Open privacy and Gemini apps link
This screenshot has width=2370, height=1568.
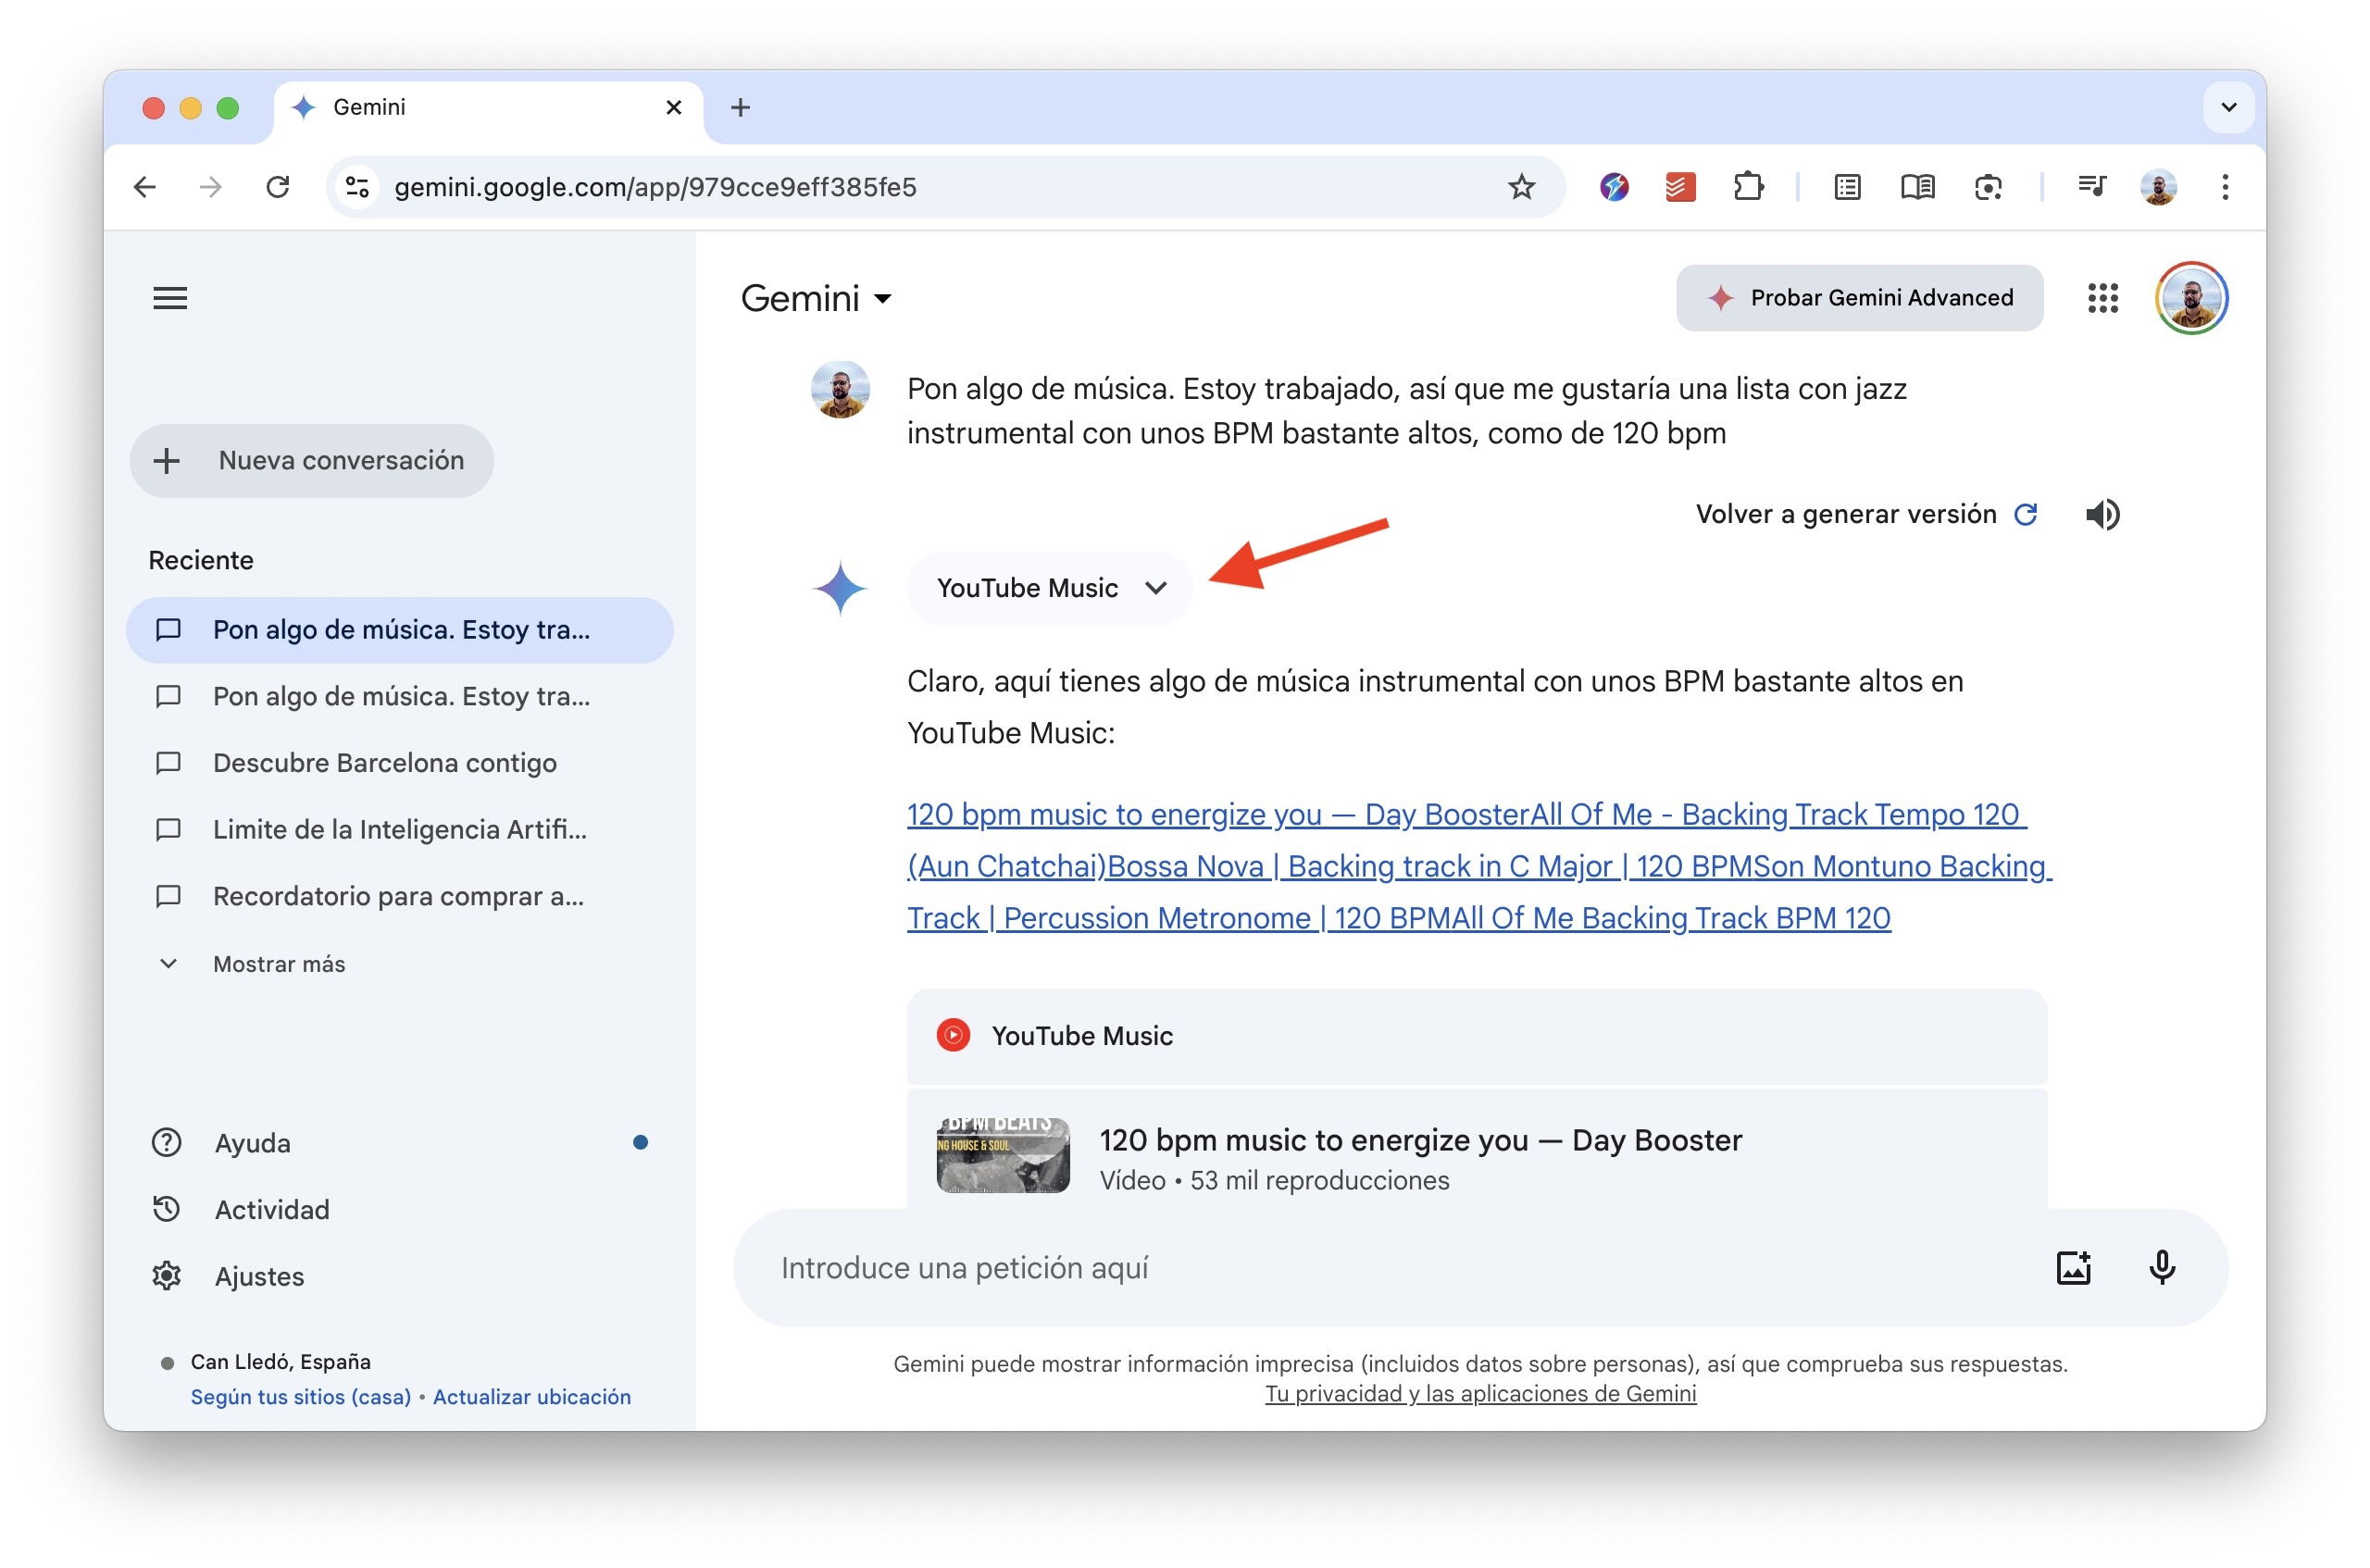(x=1480, y=1394)
